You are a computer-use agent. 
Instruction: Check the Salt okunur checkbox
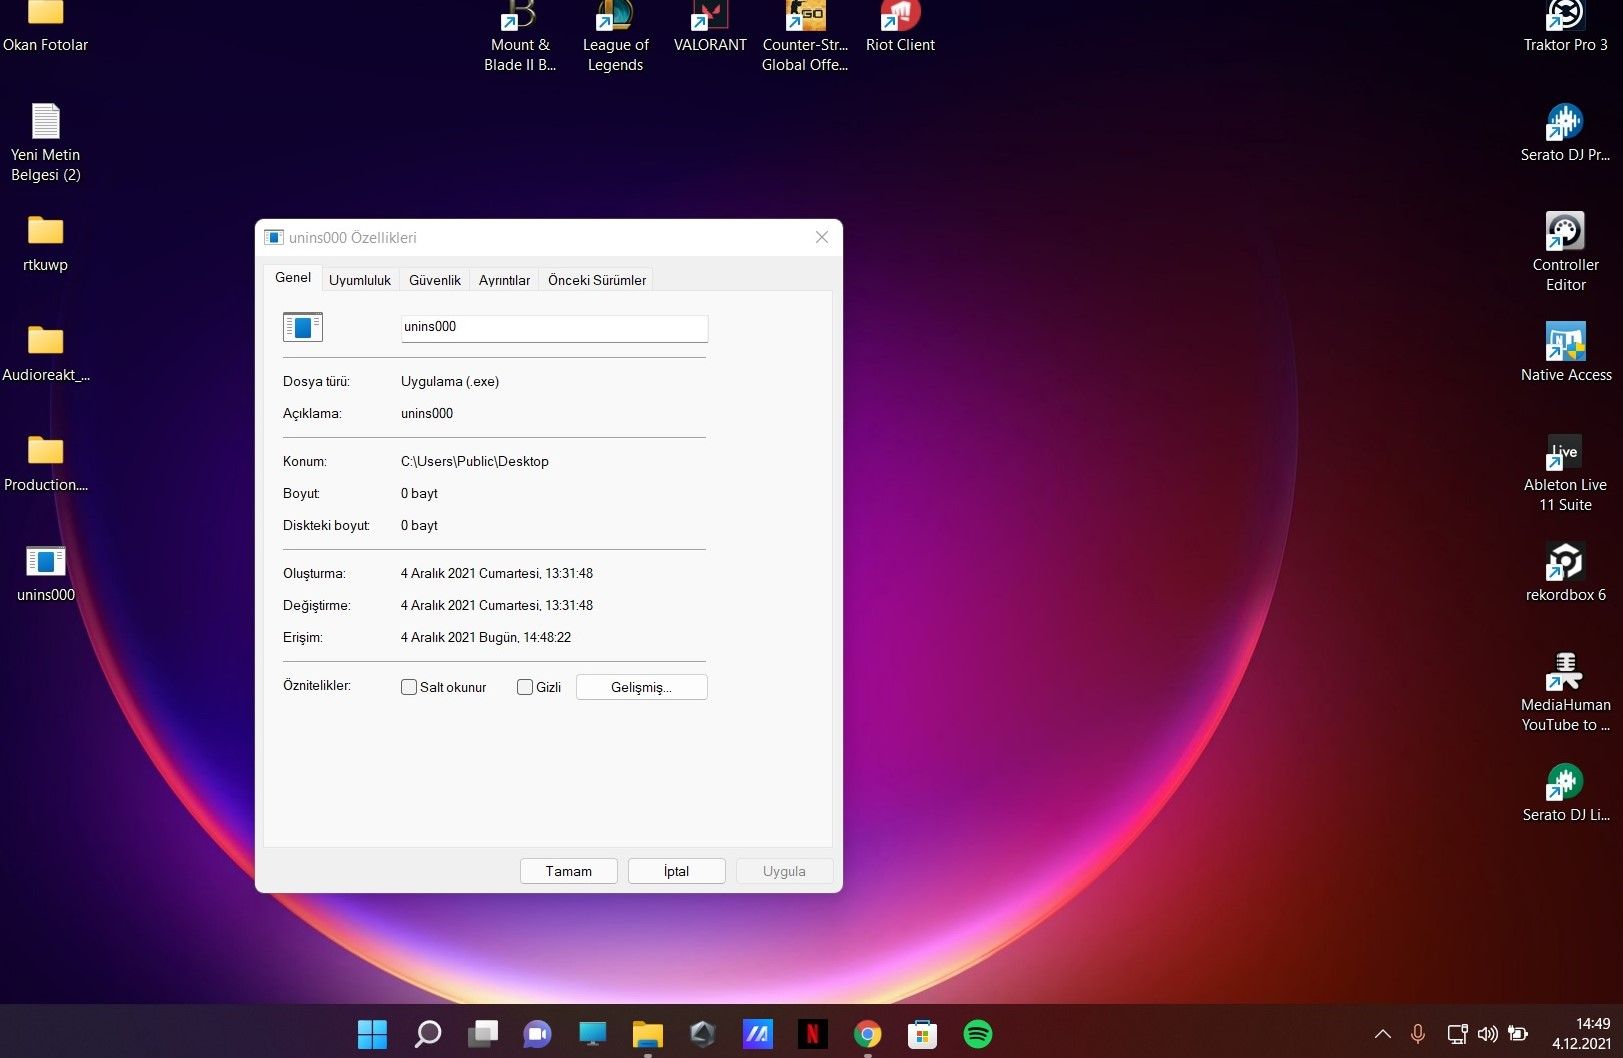[x=409, y=687]
